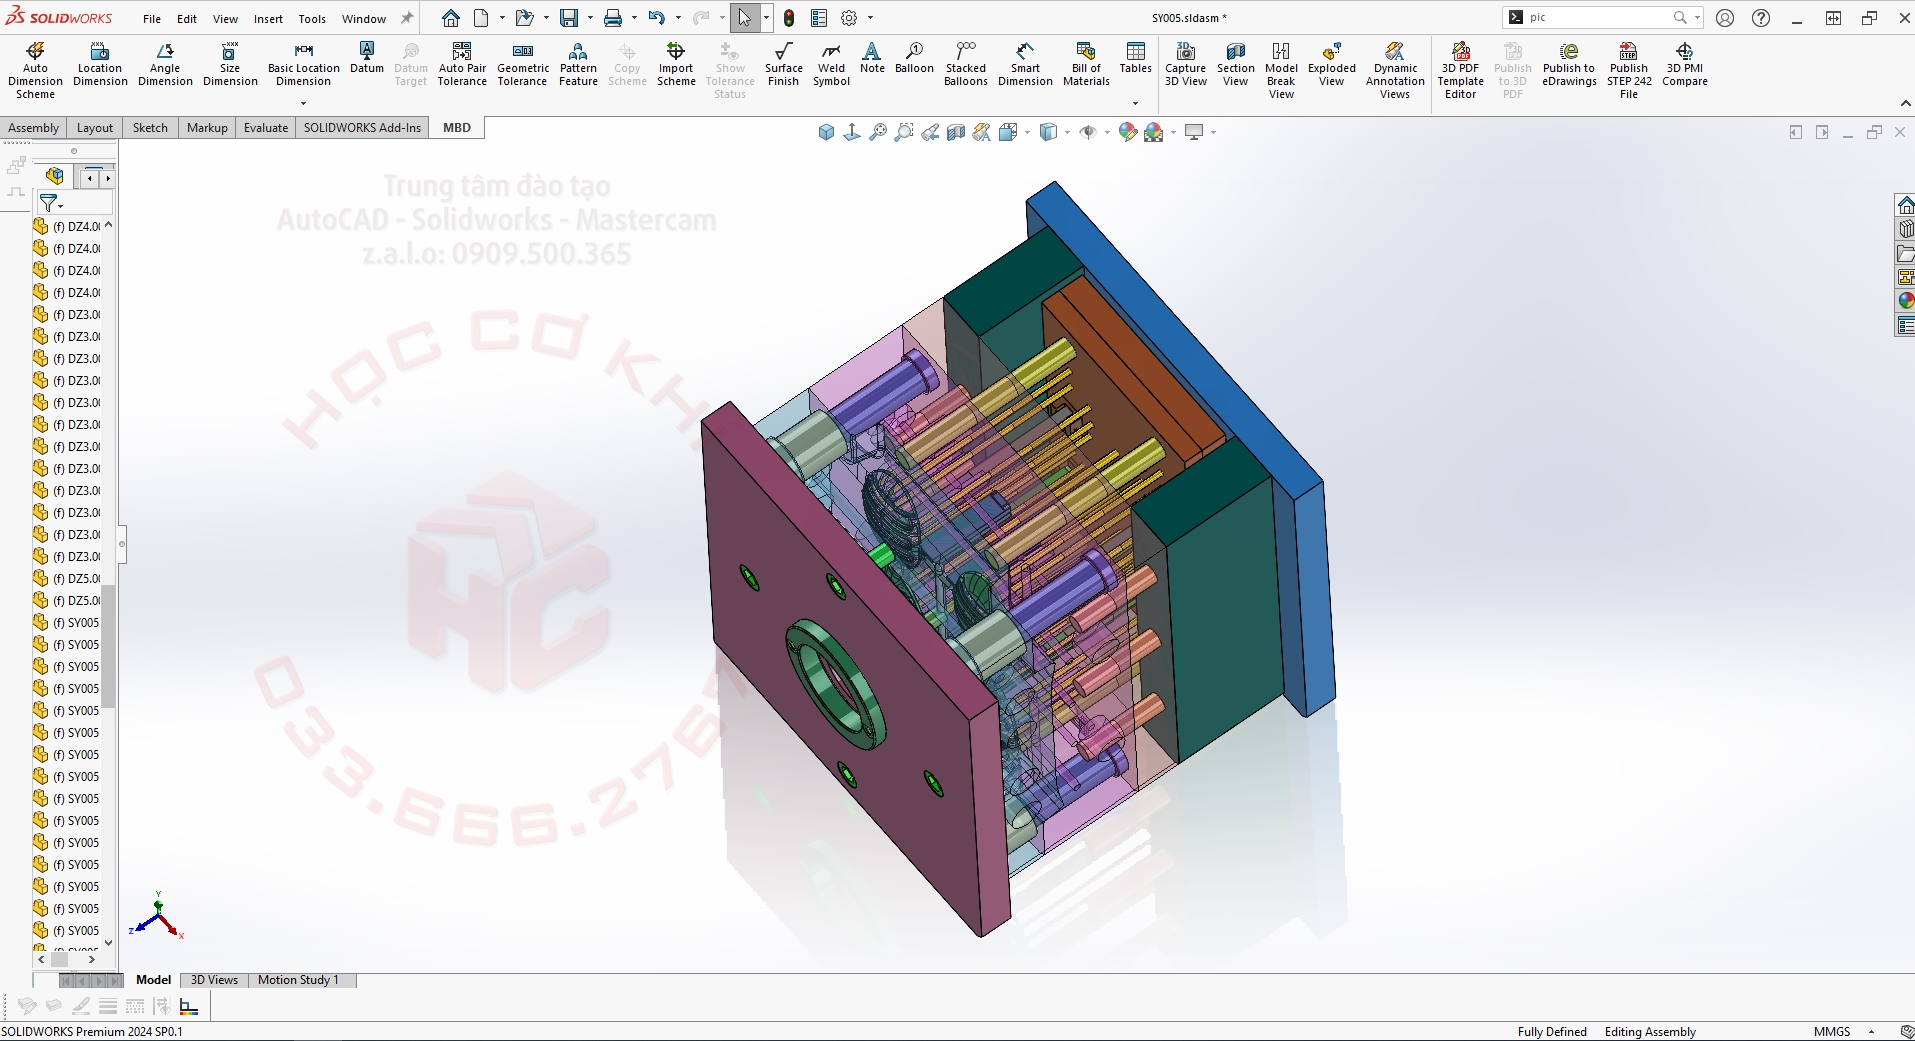The height and width of the screenshot is (1041, 1915).
Task: Click the feature tree horizontal scrollbar
Action: tap(66, 959)
